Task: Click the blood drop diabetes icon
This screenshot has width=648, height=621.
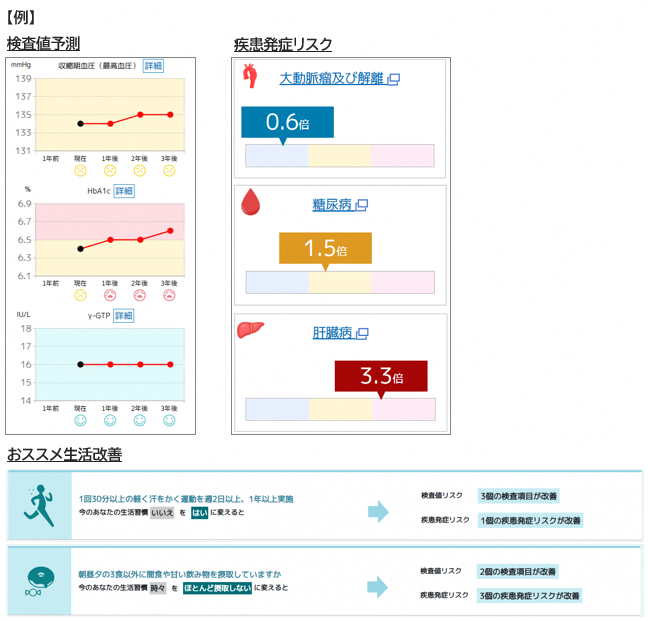Action: click(250, 202)
